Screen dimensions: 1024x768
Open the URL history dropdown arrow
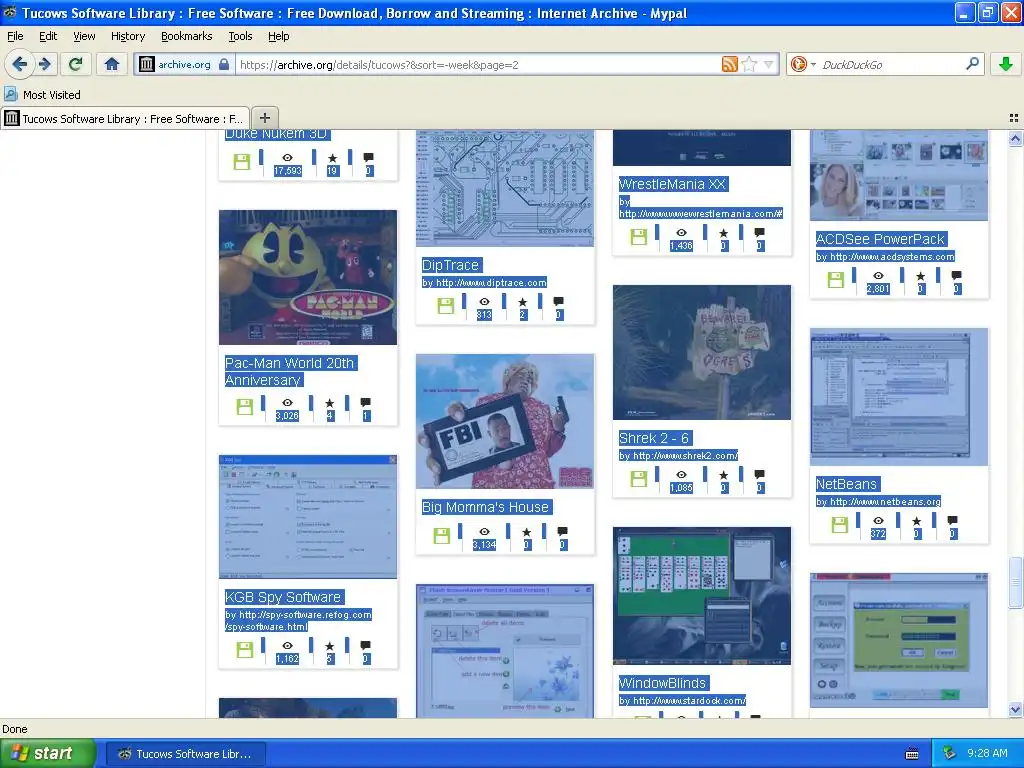click(x=769, y=64)
